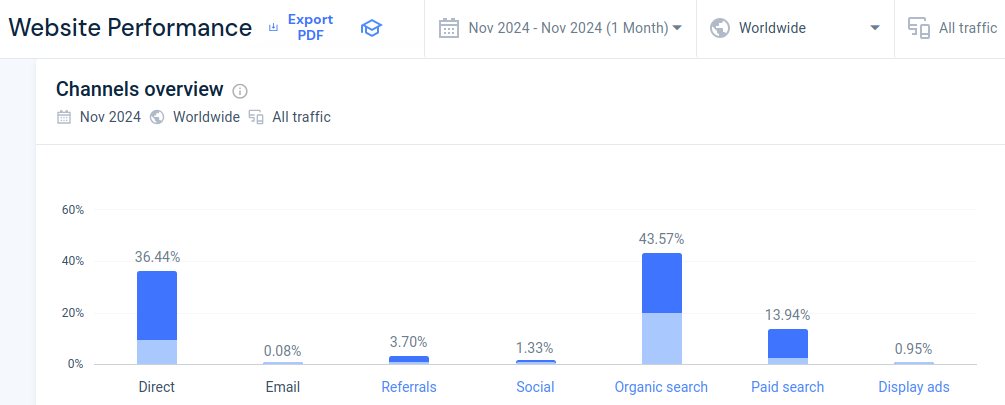The image size is (1005, 405).
Task: Open the graduation cap learning icon
Action: (x=371, y=28)
